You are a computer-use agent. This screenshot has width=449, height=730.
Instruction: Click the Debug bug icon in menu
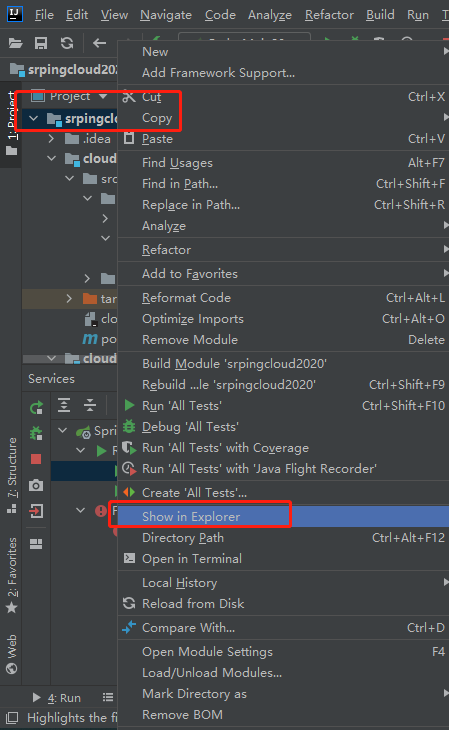[x=129, y=426]
